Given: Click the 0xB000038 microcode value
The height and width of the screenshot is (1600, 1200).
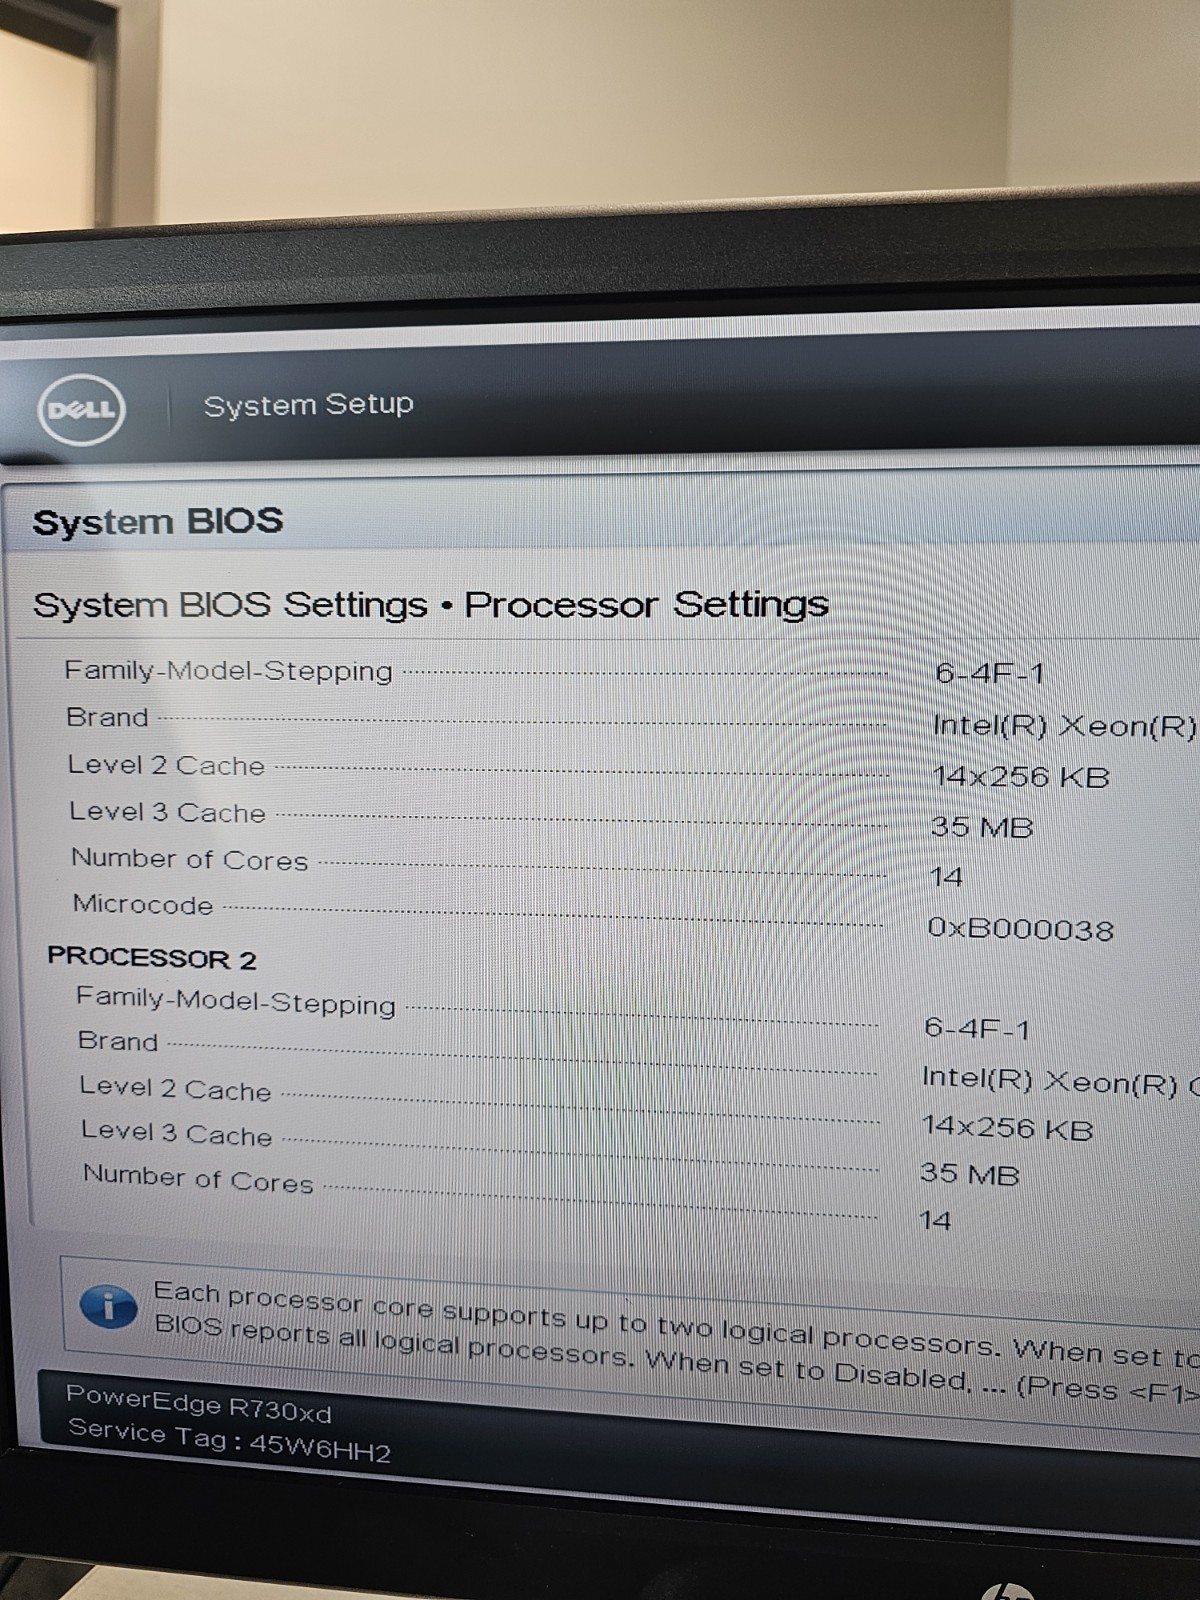Looking at the screenshot, I should click(x=1020, y=929).
